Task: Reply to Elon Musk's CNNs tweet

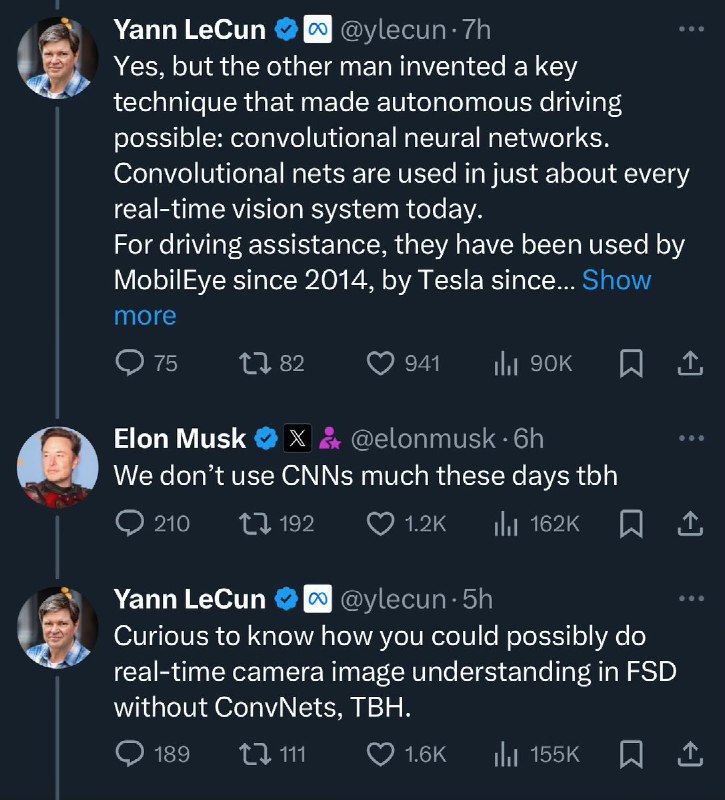Action: click(131, 523)
